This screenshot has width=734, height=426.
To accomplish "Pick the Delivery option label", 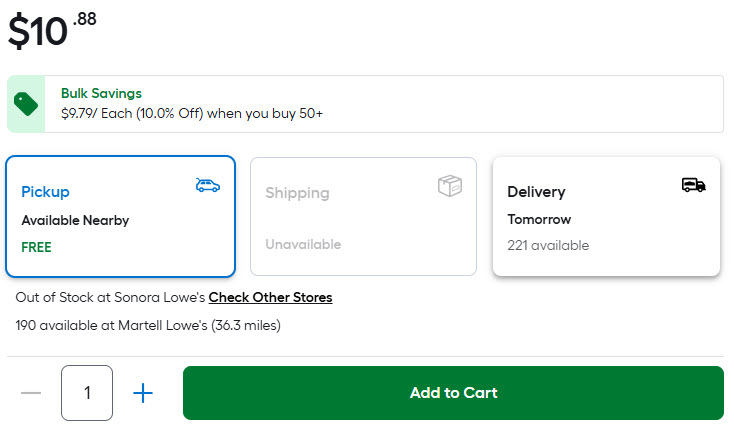I will tap(536, 192).
